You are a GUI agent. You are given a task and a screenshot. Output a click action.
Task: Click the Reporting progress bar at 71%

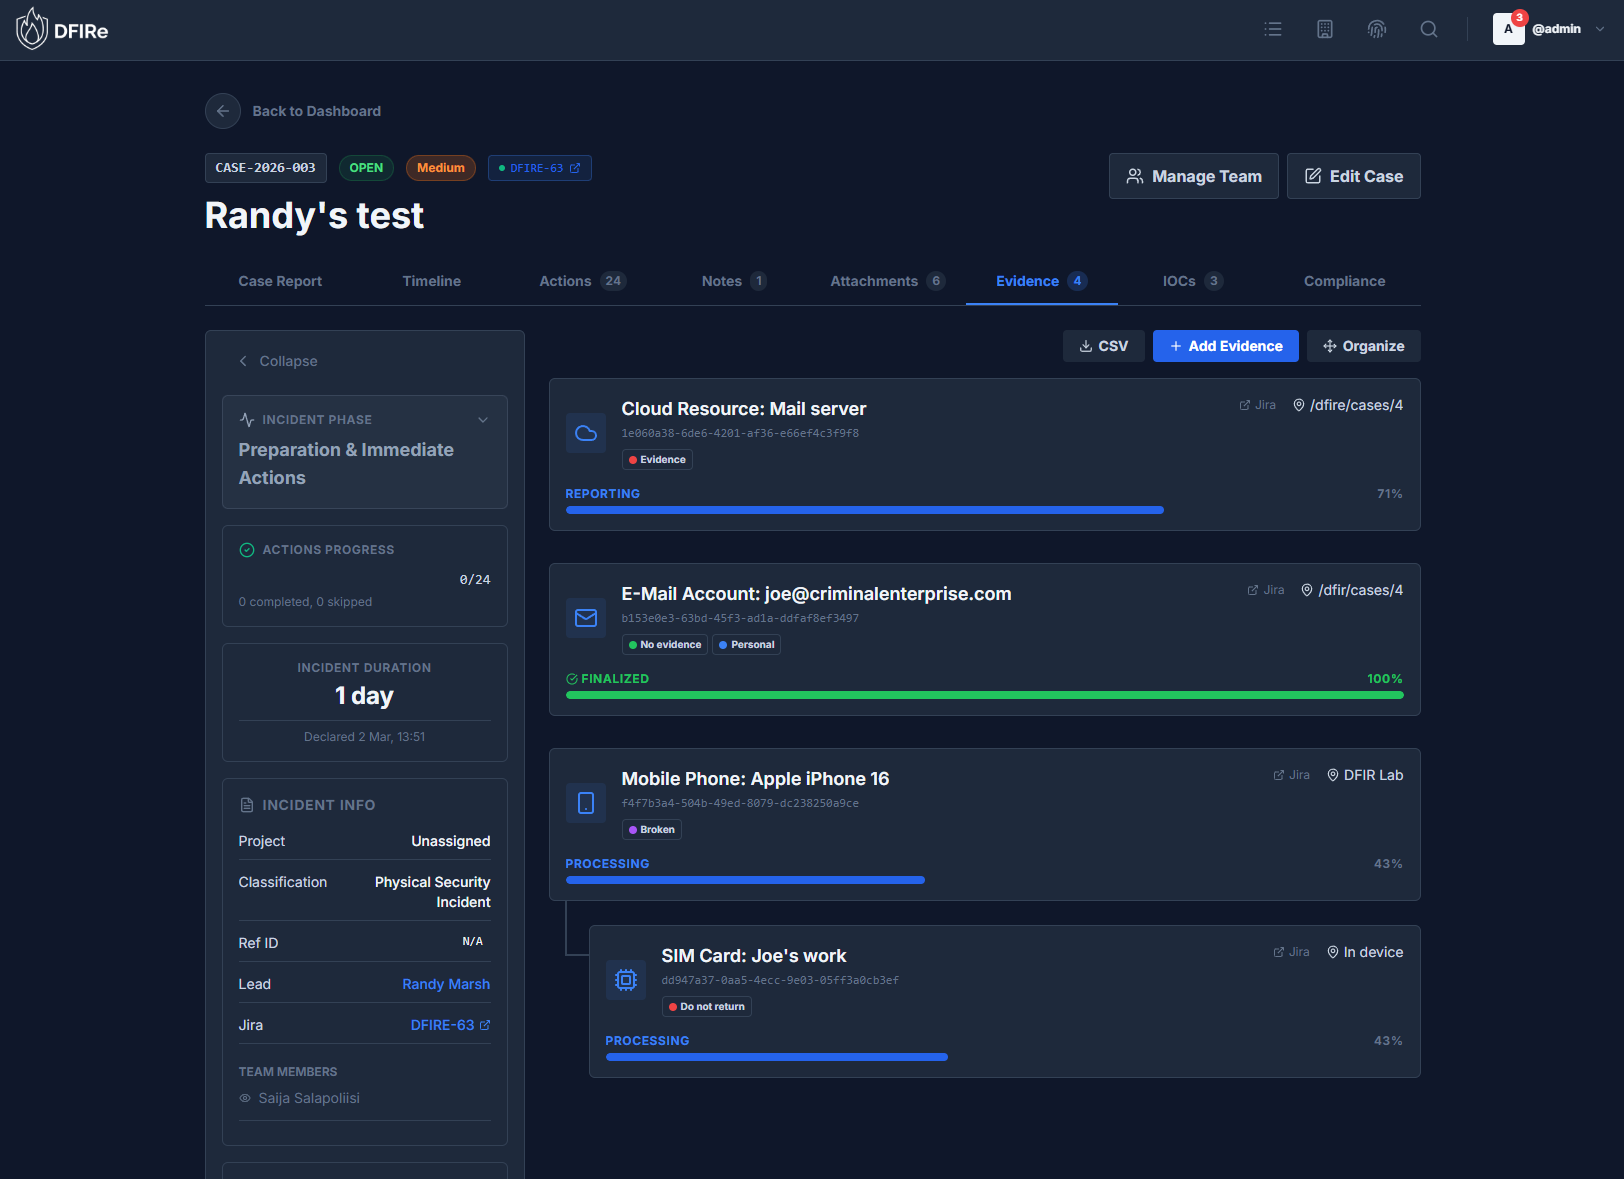tap(864, 510)
